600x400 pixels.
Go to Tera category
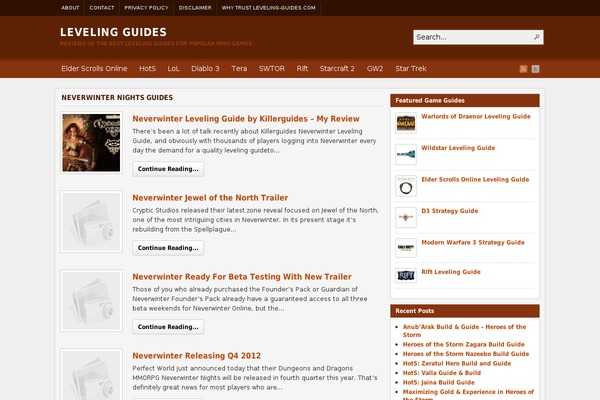[239, 69]
